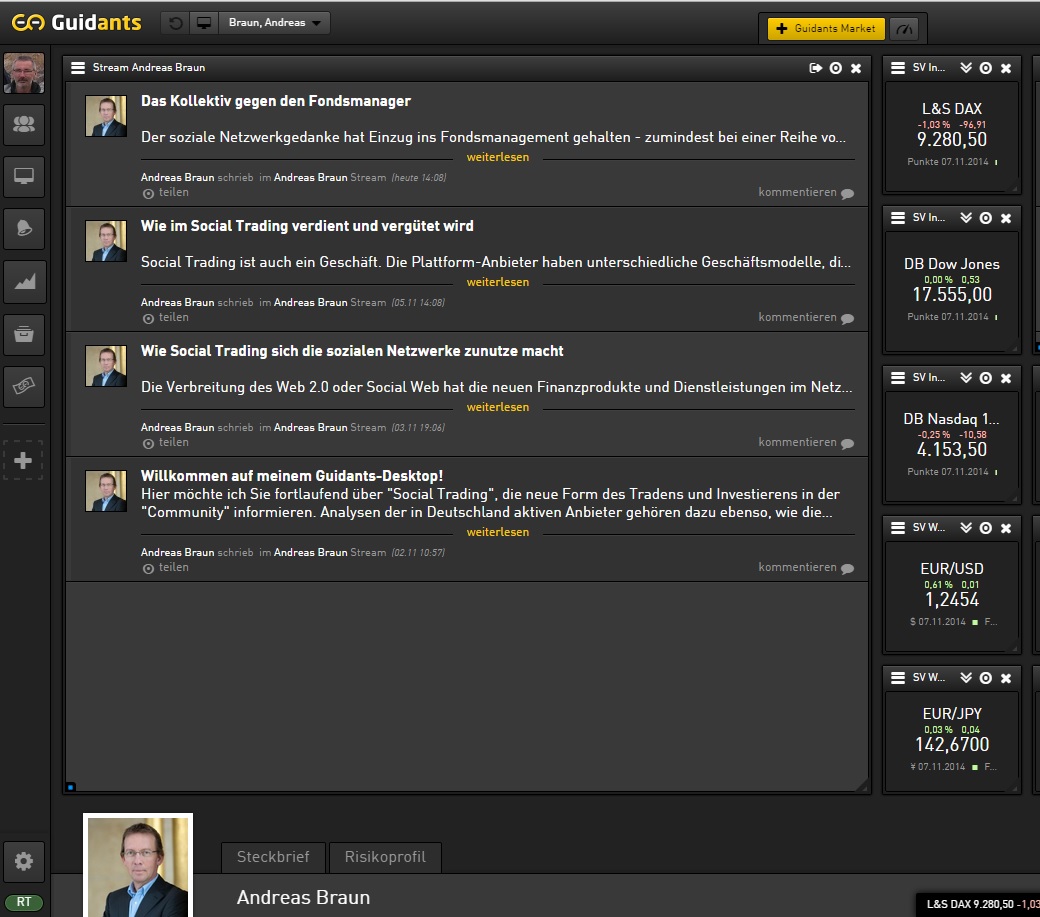Viewport: 1040px width, 917px height.
Task: Toggle the target circle in Stream widget header
Action: (835, 68)
